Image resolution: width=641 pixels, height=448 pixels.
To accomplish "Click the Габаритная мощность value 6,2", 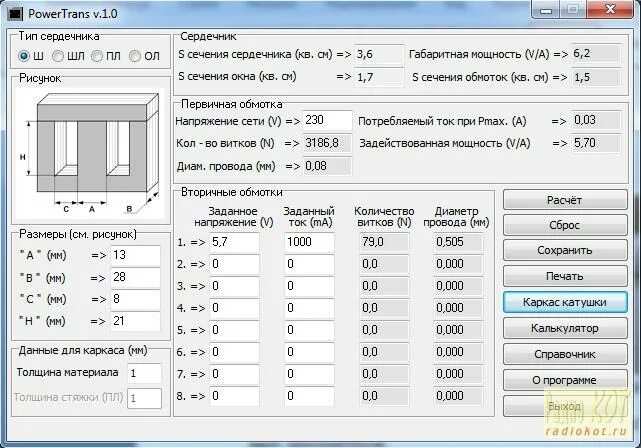I will pos(596,54).
